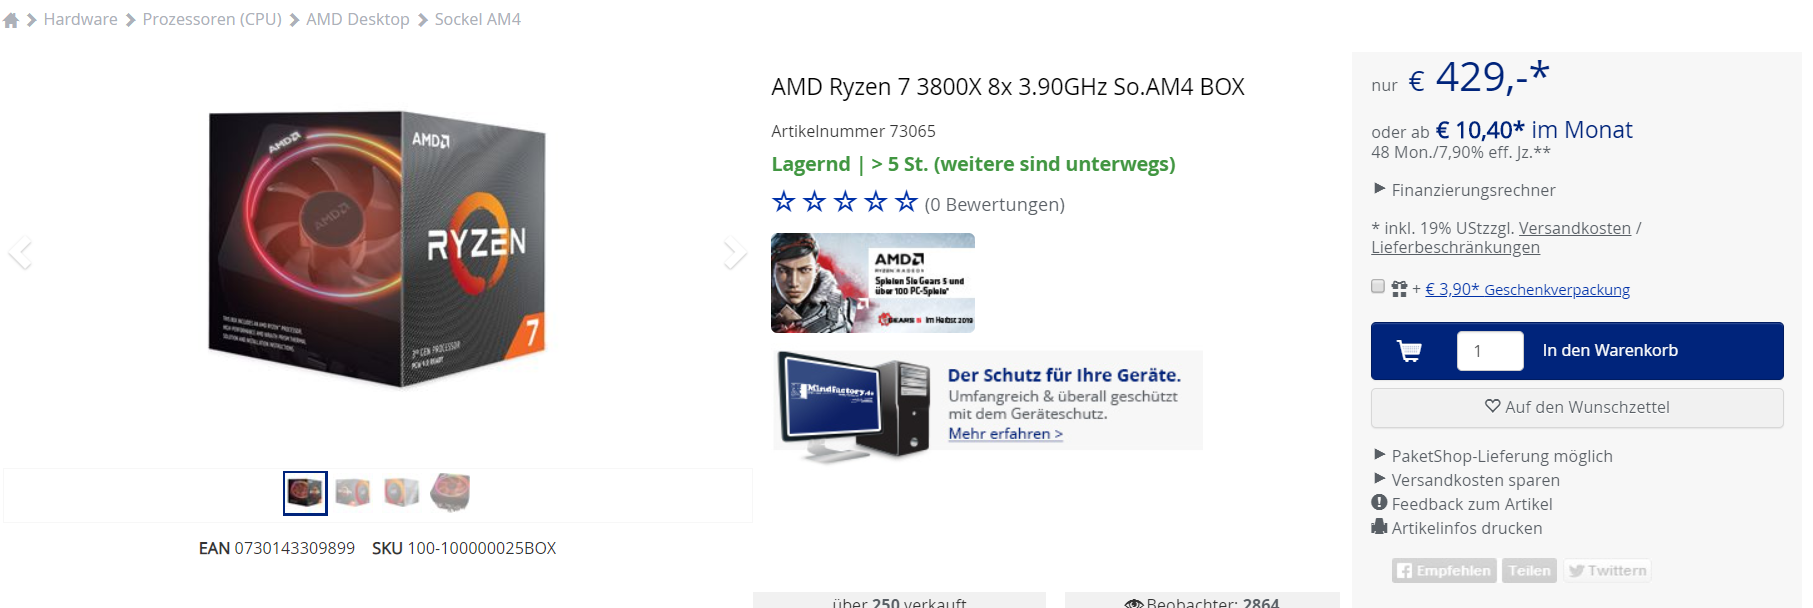
Task: Click Twittern button
Action: [1607, 571]
